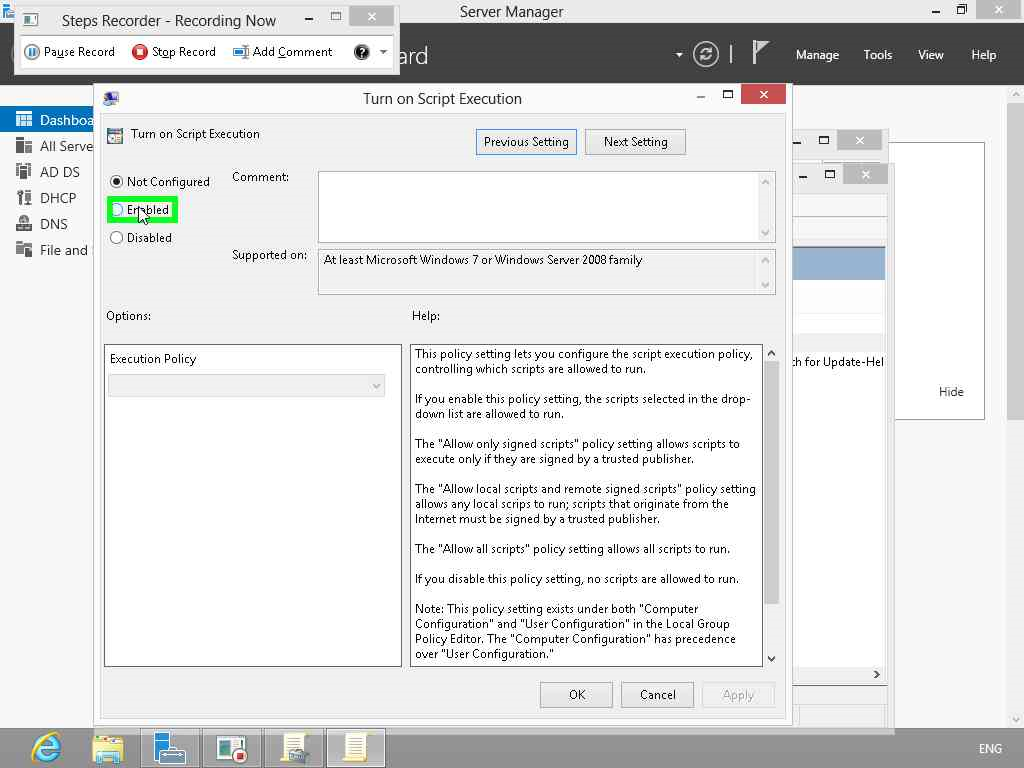
Task: Select Dashboard in Server Manager sidebar
Action: tap(47, 120)
